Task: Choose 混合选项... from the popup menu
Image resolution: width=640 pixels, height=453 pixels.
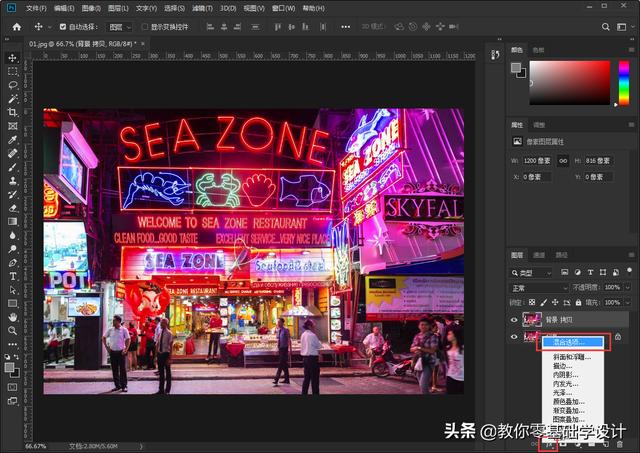Action: (x=573, y=342)
